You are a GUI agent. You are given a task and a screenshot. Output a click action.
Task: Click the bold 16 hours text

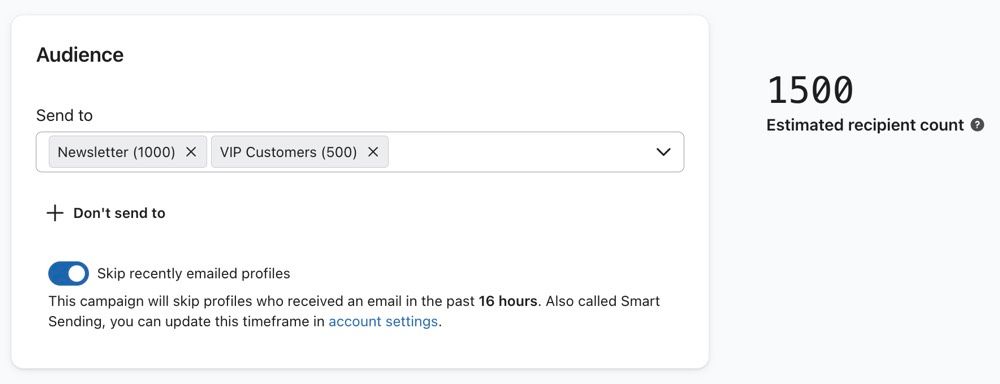[x=508, y=300]
